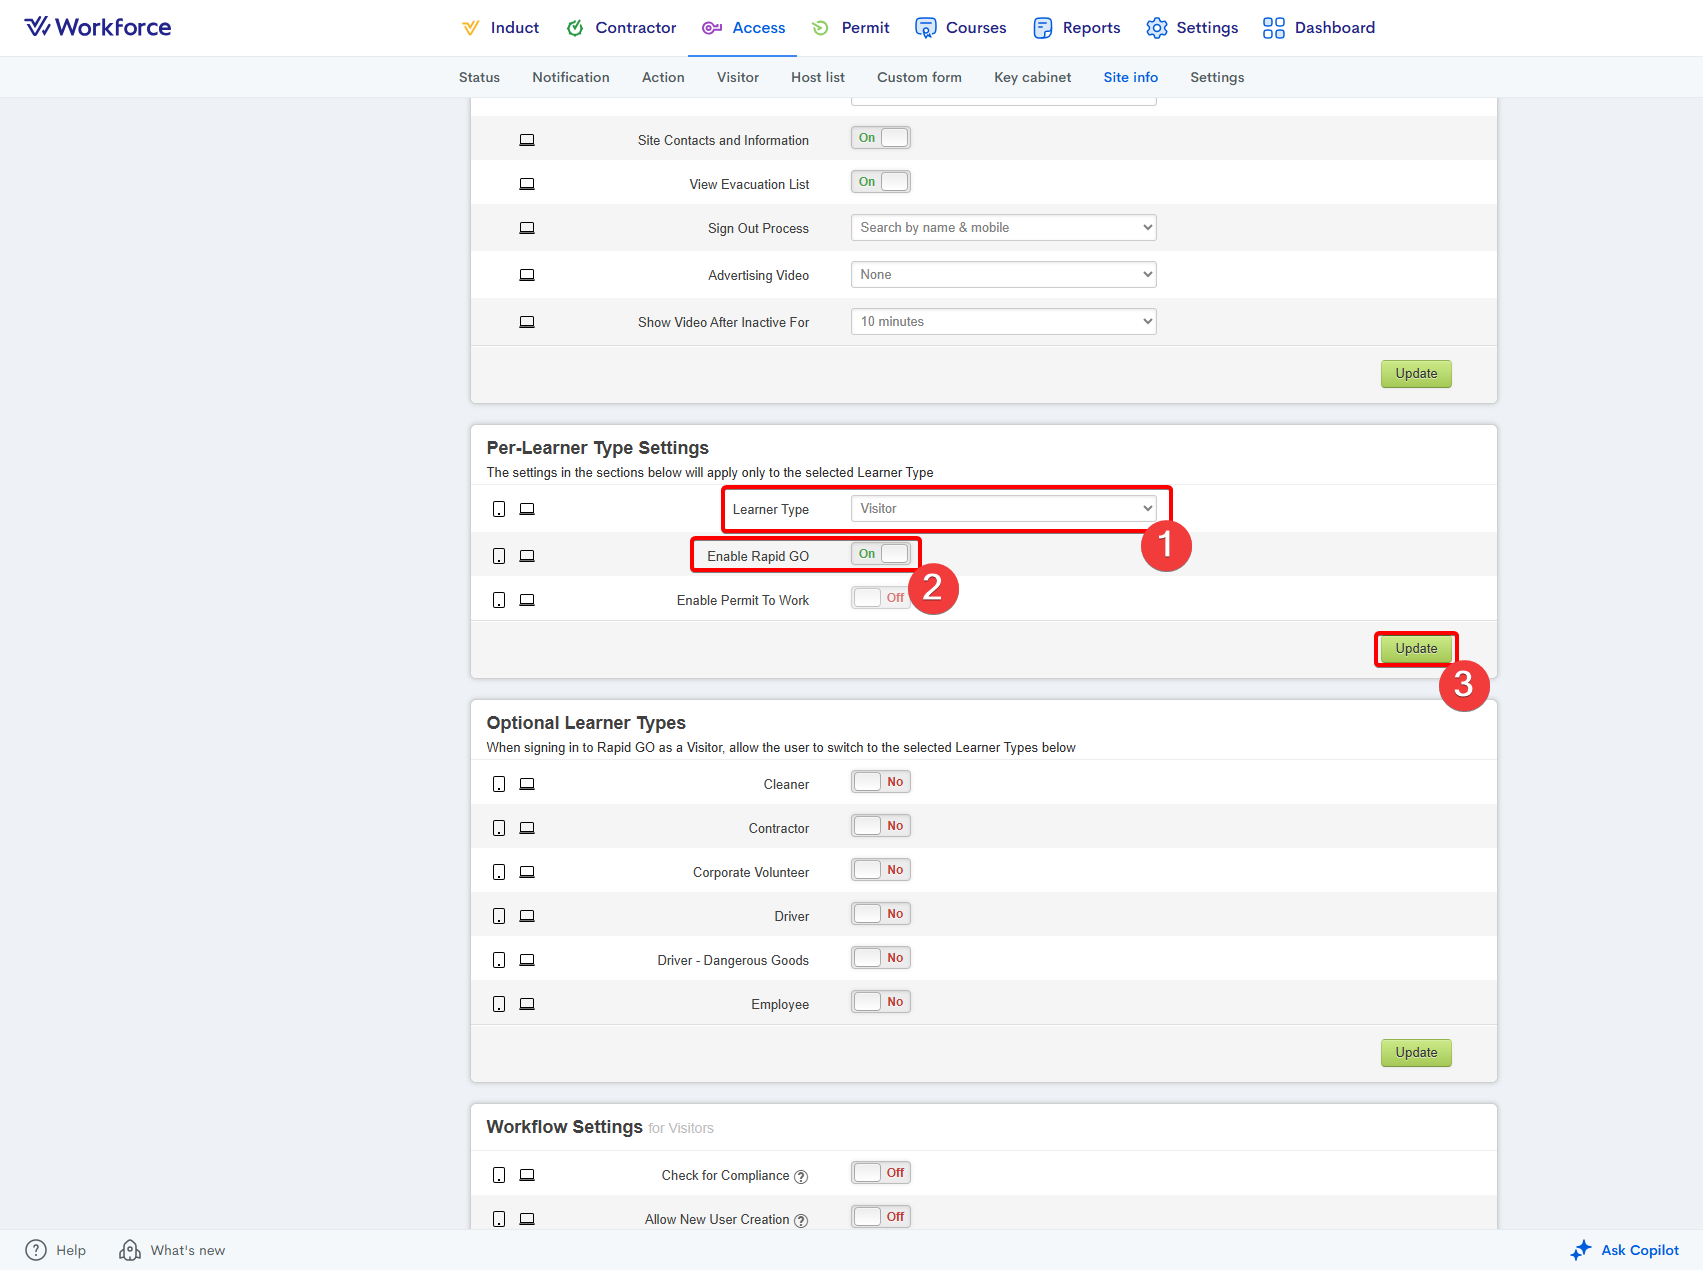Switch to the Key cabinet tab
1703x1270 pixels.
[x=1032, y=78]
